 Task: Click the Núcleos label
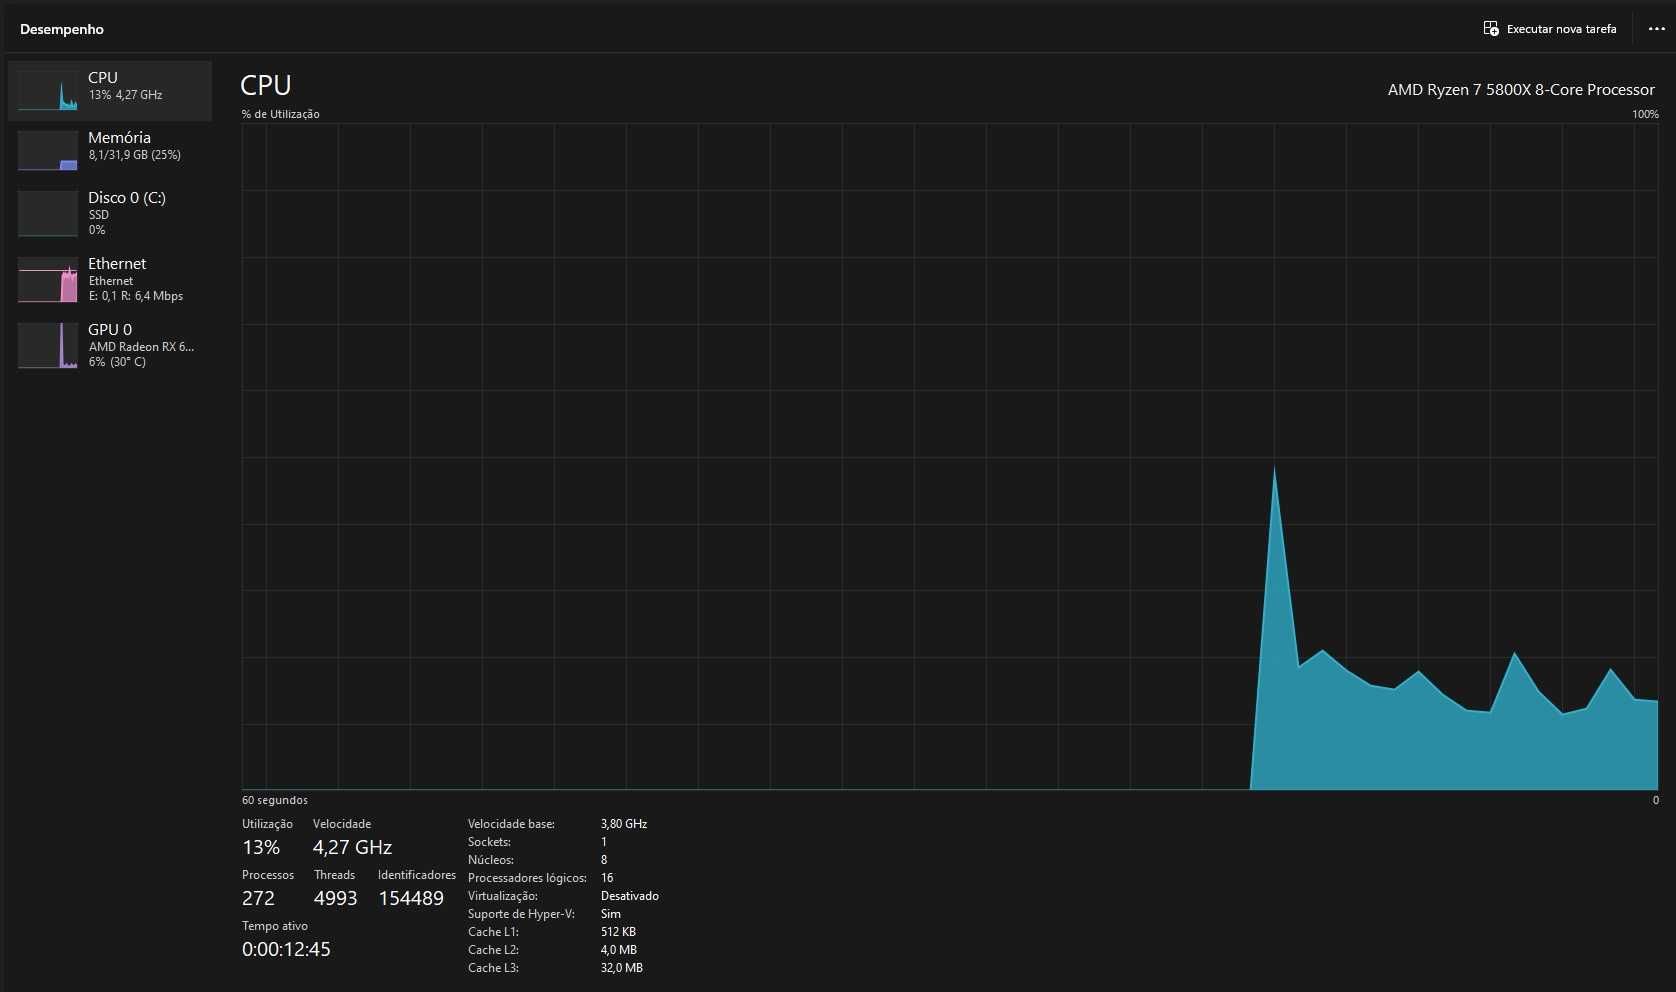coord(491,860)
